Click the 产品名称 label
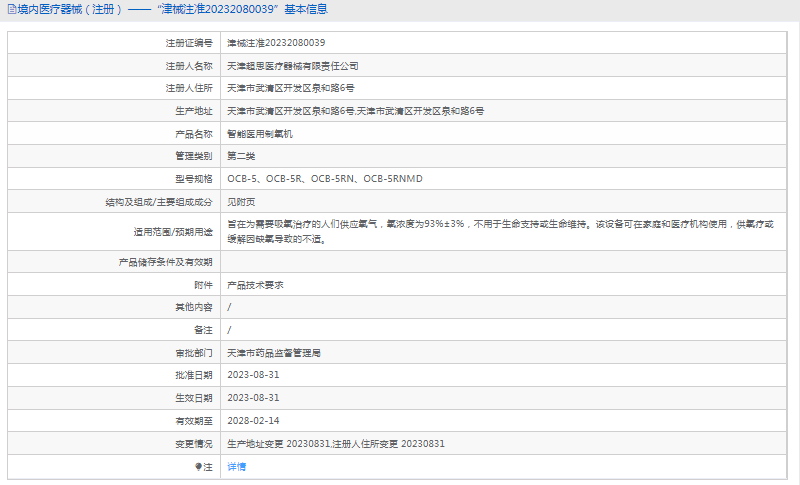Image resolution: width=800 pixels, height=485 pixels. [x=194, y=134]
